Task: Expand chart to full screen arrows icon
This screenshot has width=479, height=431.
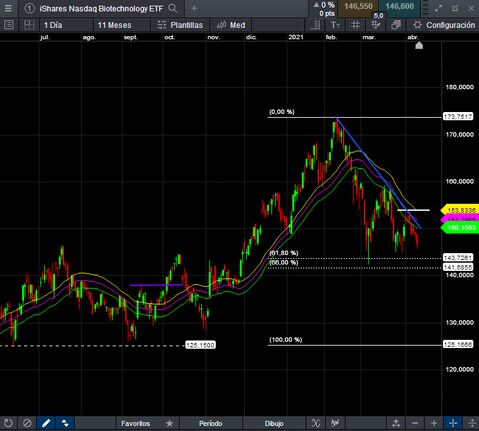Action: (x=439, y=8)
